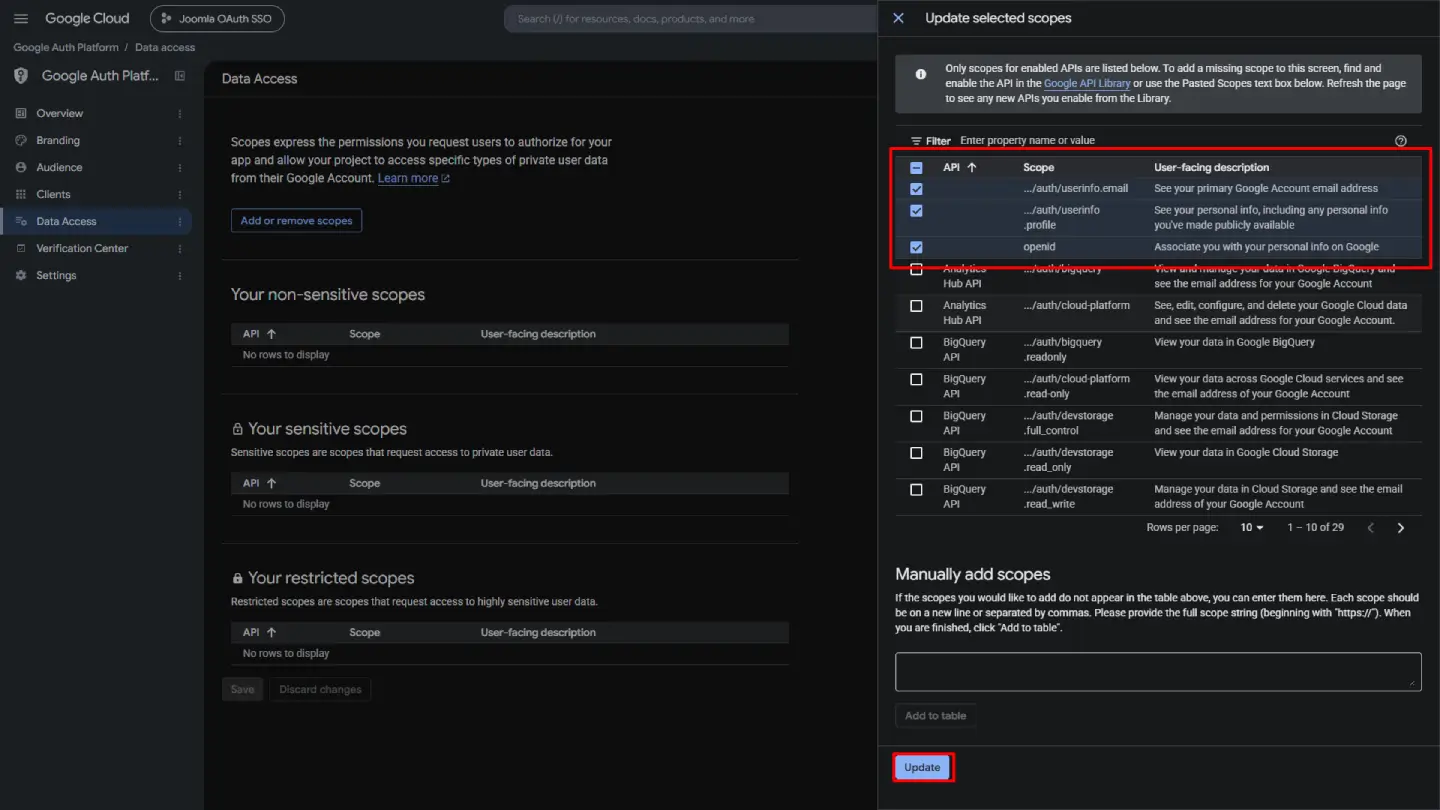Screen dimensions: 1440x810
Task: Open the Joomla OAuth SSO project selector
Action: (x=217, y=19)
